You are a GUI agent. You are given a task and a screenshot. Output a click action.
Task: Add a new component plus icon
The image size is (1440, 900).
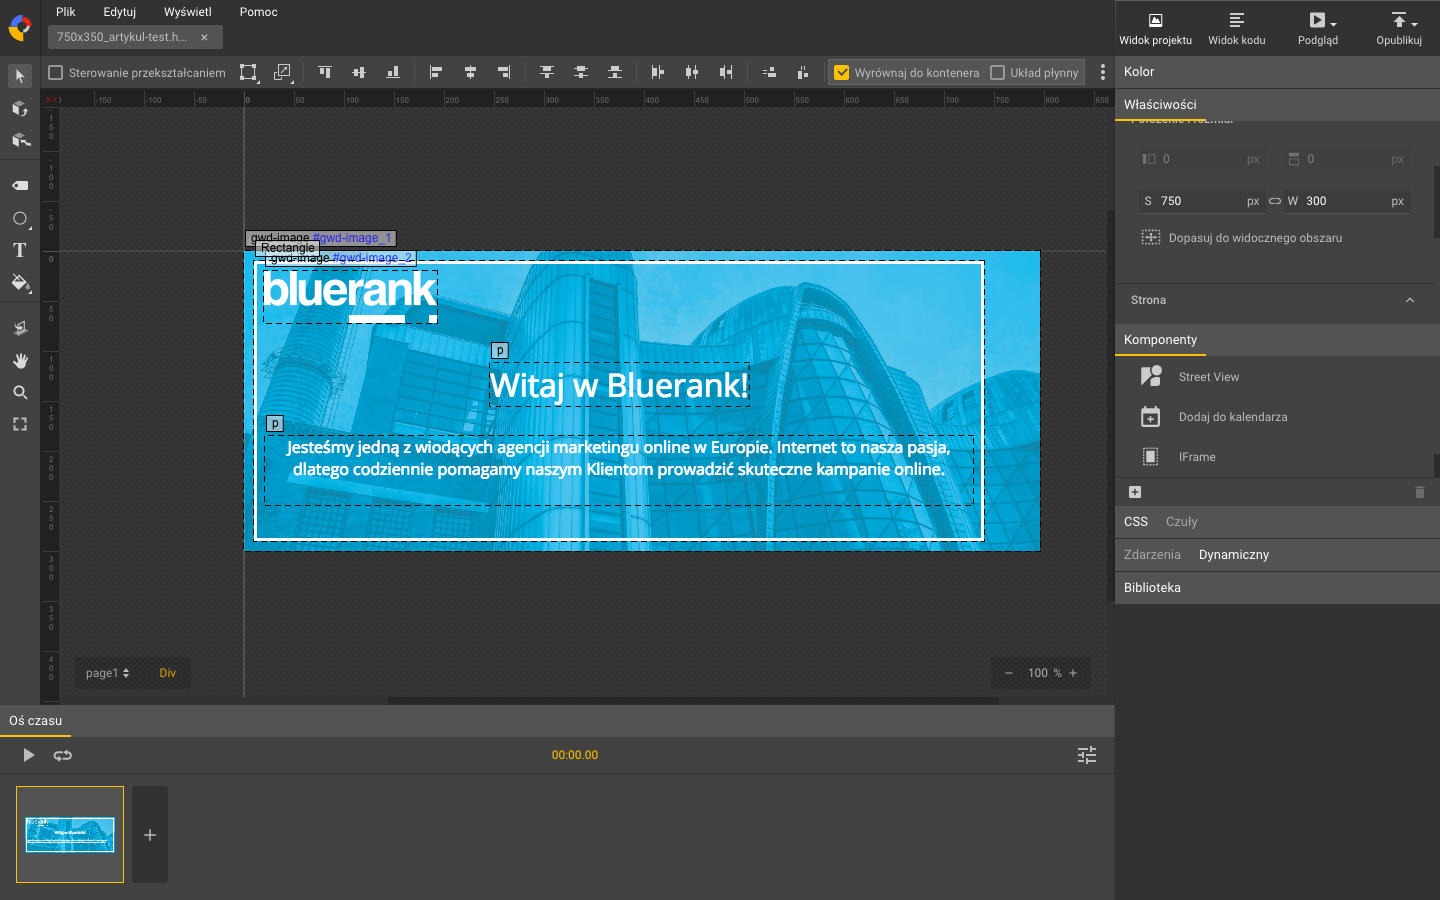[1135, 492]
